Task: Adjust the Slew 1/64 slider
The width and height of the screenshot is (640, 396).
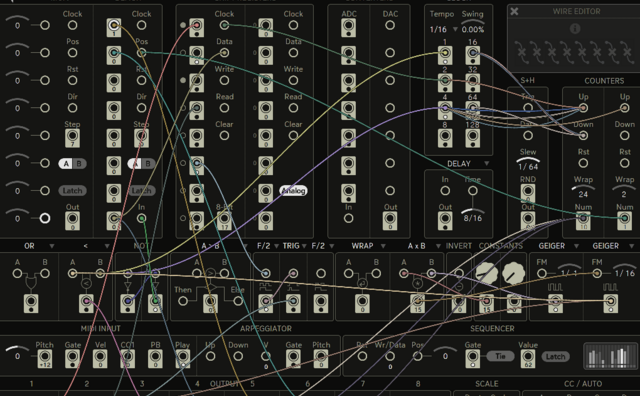Action: (x=528, y=162)
